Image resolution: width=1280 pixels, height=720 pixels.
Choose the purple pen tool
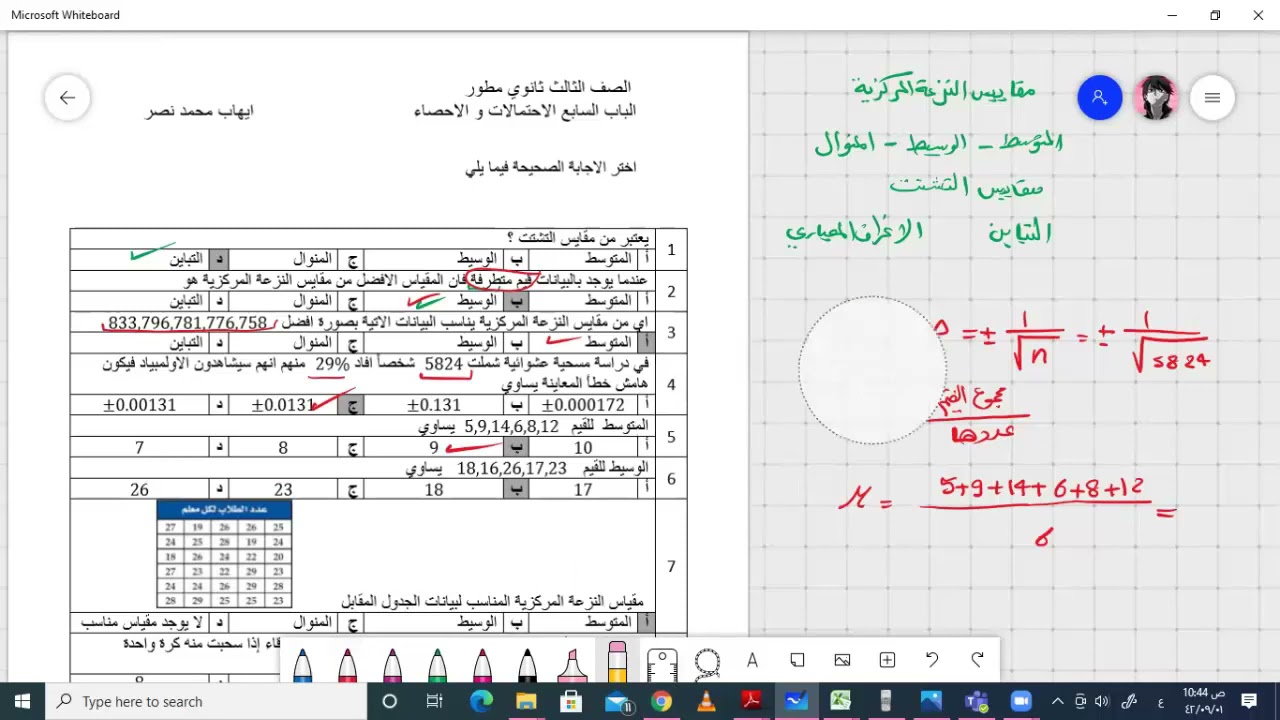point(392,664)
